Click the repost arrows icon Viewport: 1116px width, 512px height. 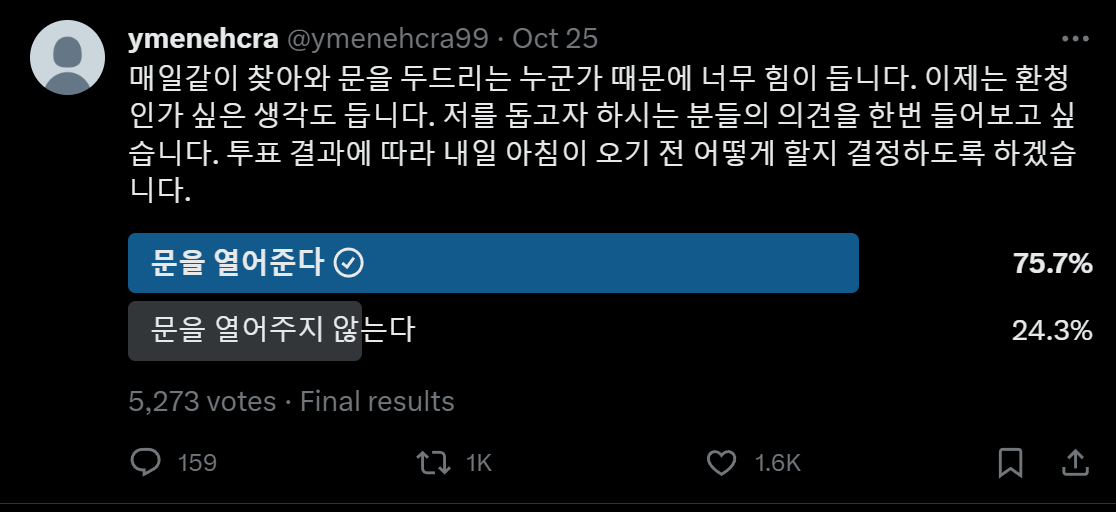pos(433,463)
